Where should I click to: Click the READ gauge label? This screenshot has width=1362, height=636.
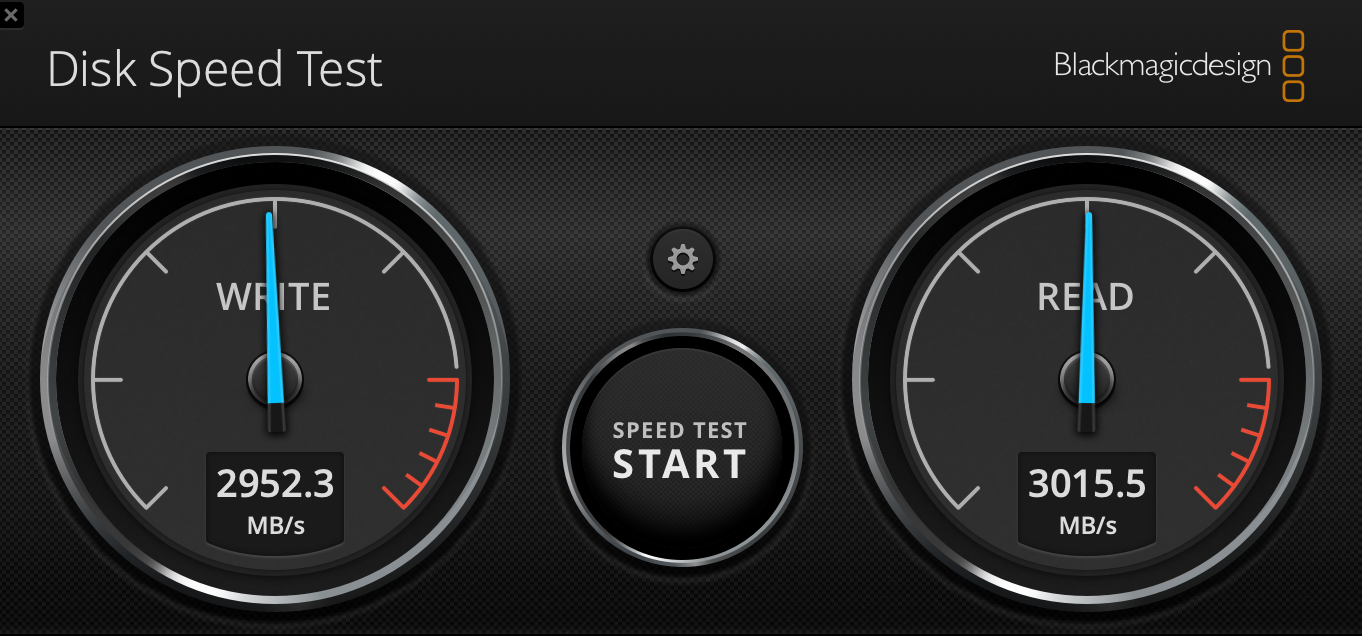1086,297
